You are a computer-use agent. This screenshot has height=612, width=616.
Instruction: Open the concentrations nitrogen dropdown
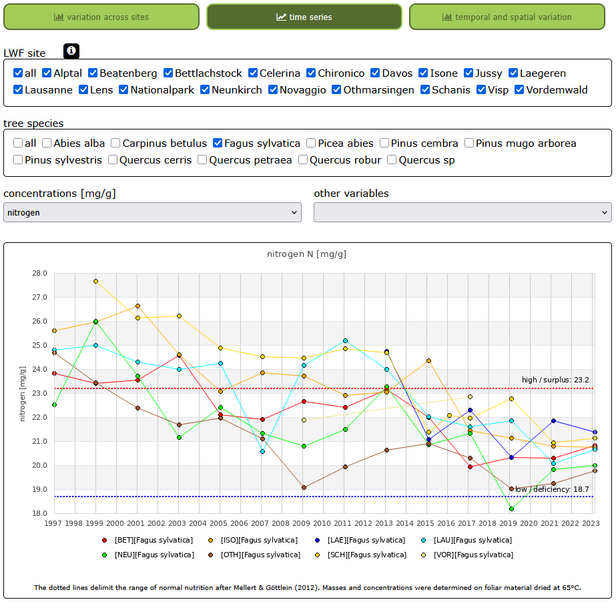(152, 213)
